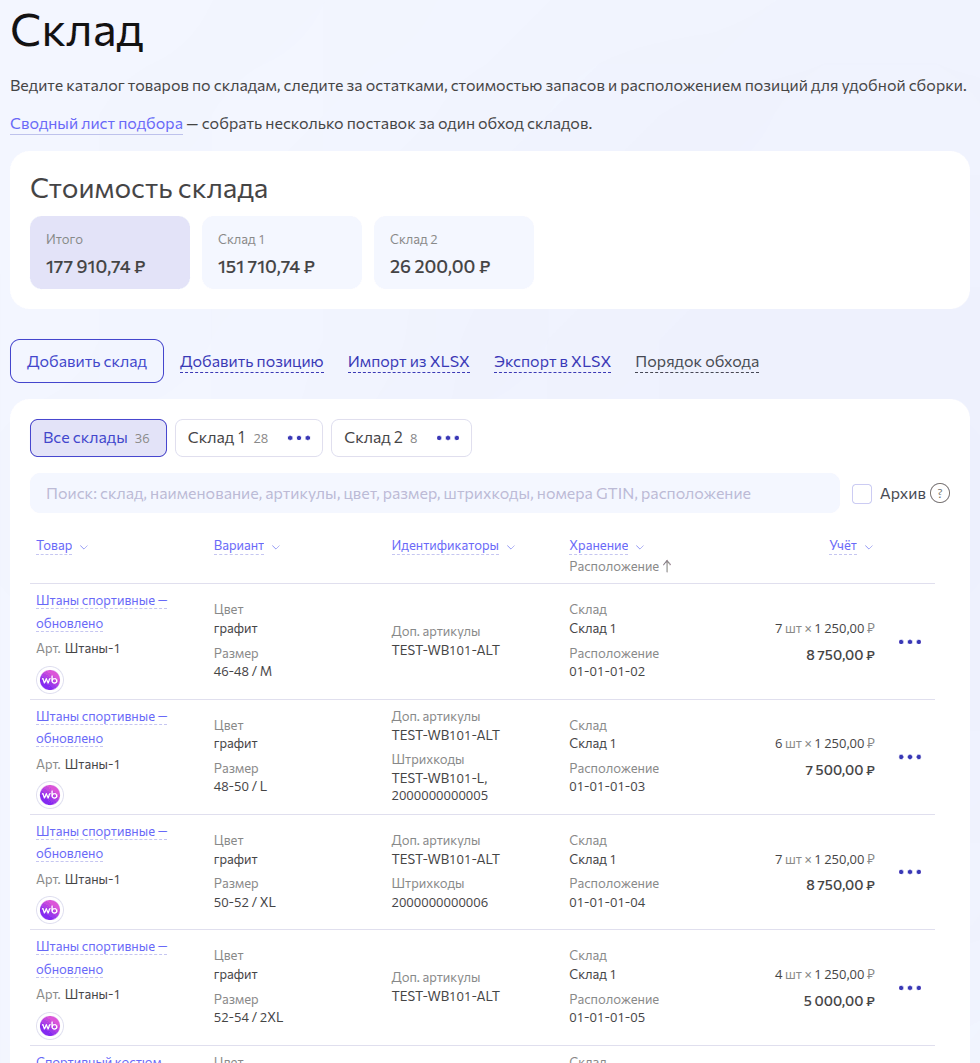
Task: Select the Итого cost card
Action: click(x=110, y=253)
